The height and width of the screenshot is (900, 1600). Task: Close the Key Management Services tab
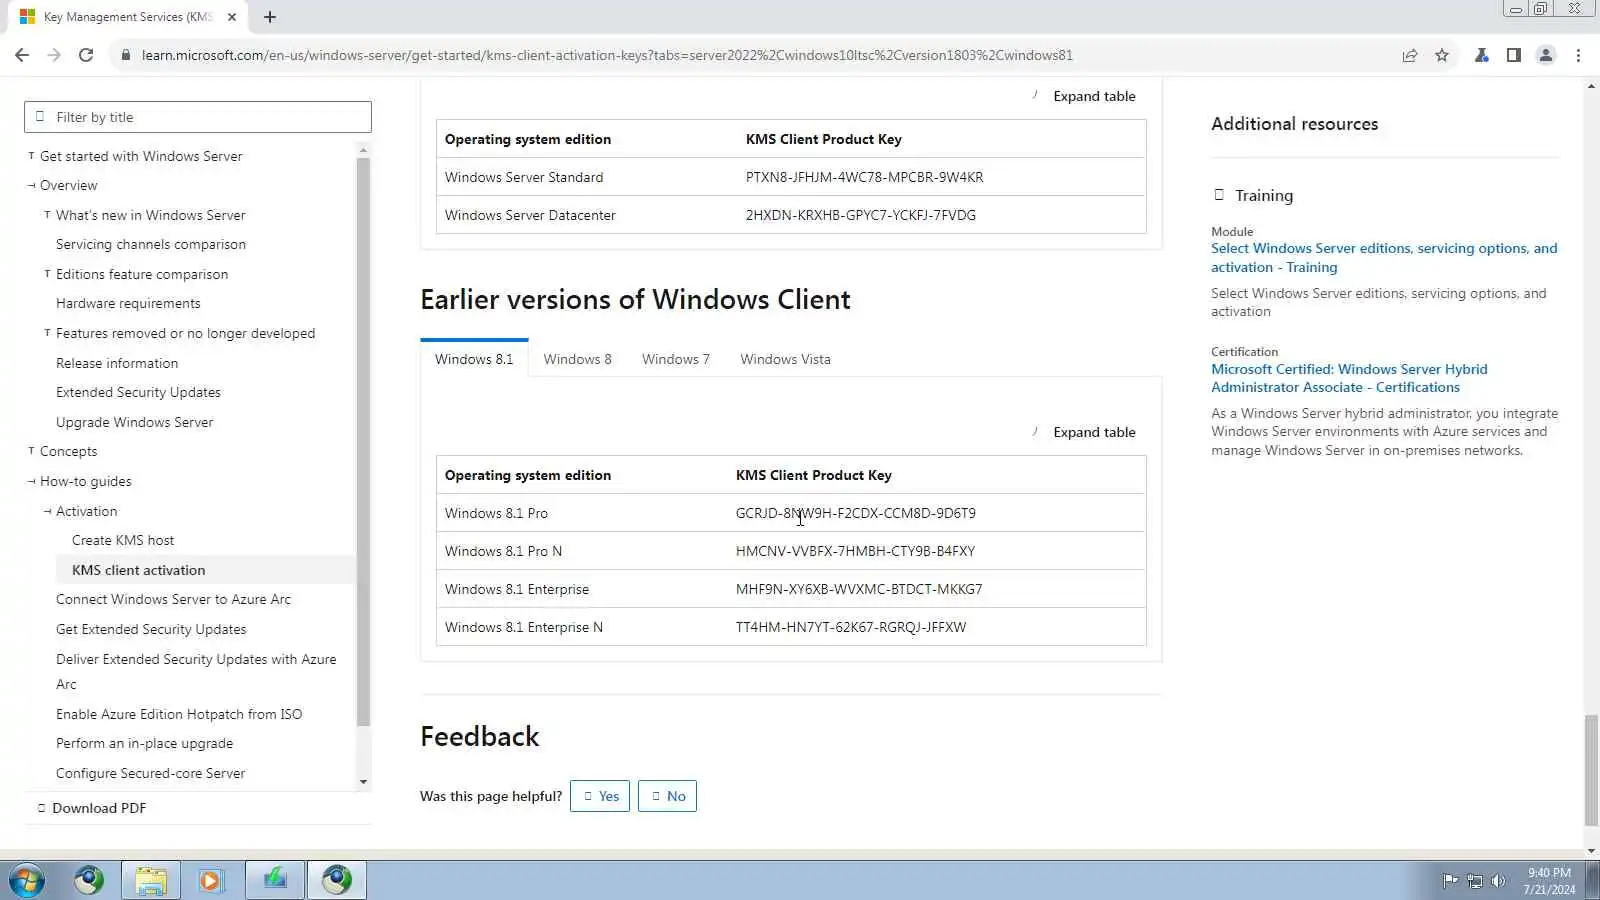tap(232, 17)
